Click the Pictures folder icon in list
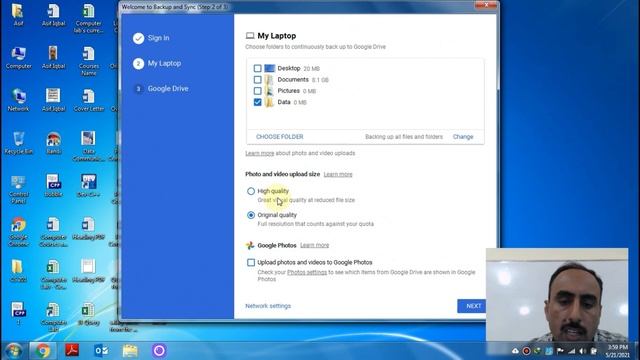Viewport: 640px width, 360px height. pos(269,91)
